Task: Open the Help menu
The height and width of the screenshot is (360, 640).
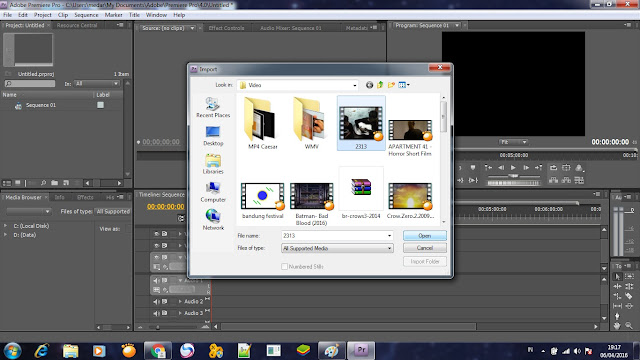Action: coord(179,15)
